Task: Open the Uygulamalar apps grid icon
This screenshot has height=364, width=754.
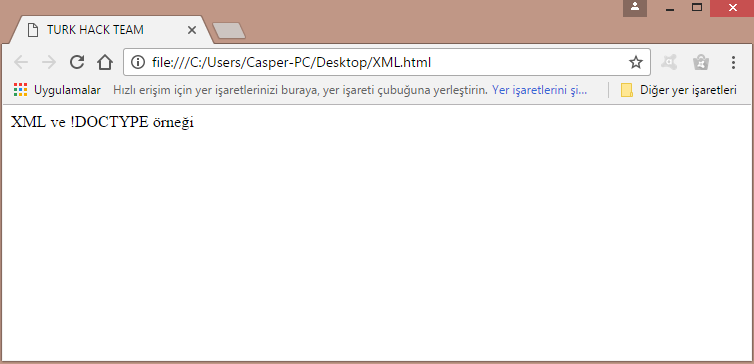Action: click(x=20, y=90)
